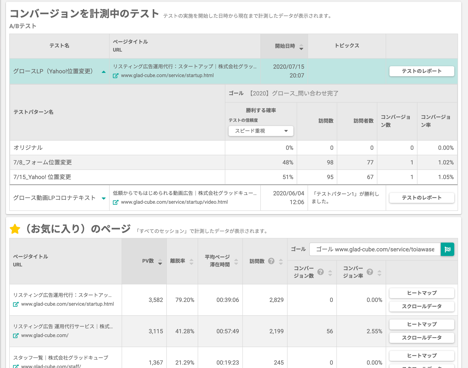The image size is (468, 368).
Task: Click the yellow favorites star icon
Action: pyautogui.click(x=15, y=229)
